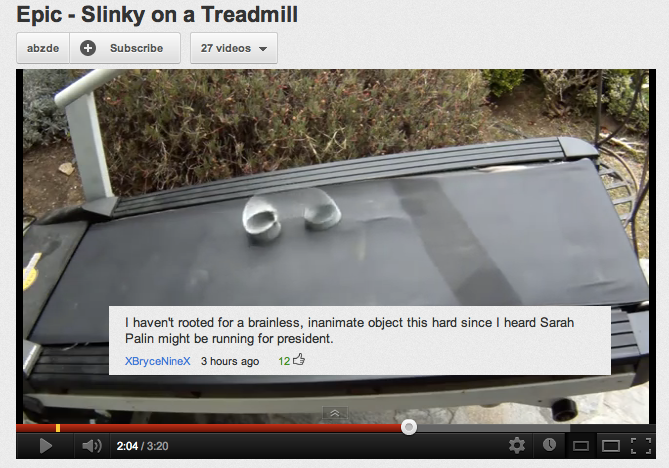This screenshot has height=468, width=669.
Task: Click the thumbs up icon on comment
Action: (299, 360)
